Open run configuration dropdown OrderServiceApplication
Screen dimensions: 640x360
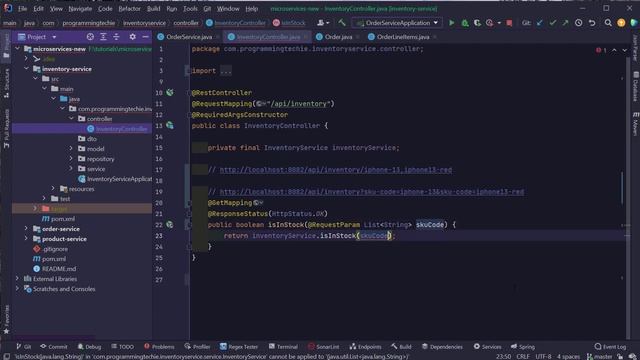(x=397, y=23)
